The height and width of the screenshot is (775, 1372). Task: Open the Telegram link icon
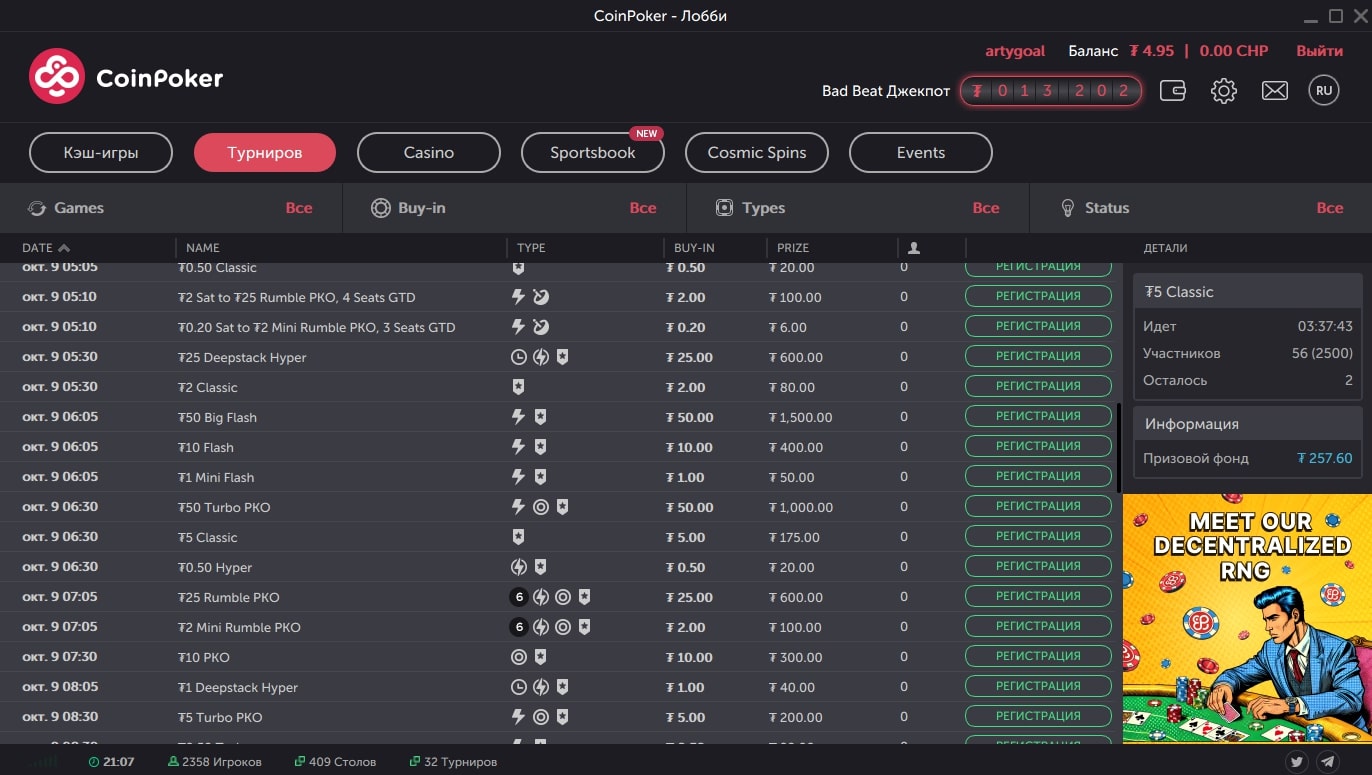(1328, 762)
